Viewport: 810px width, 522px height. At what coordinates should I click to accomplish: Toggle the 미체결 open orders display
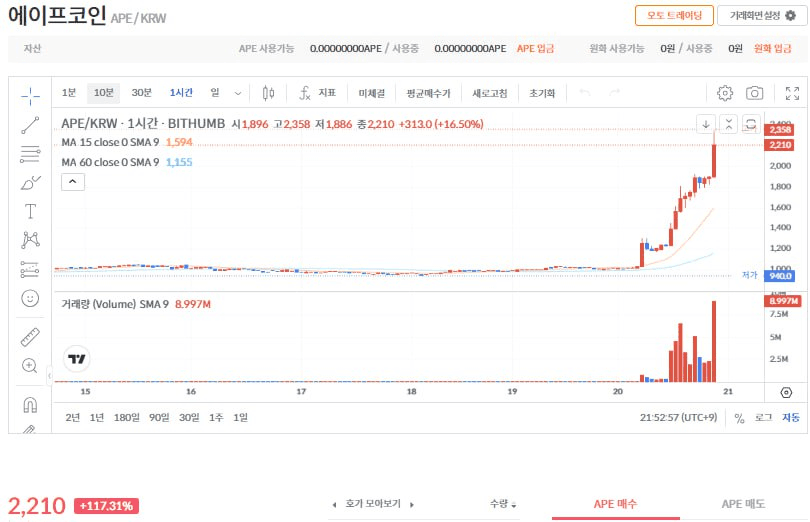[371, 94]
